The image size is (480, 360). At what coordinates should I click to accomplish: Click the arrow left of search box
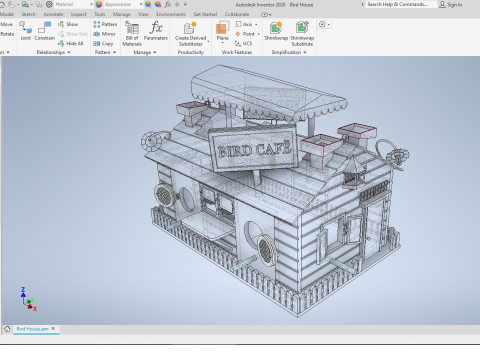(362, 4)
